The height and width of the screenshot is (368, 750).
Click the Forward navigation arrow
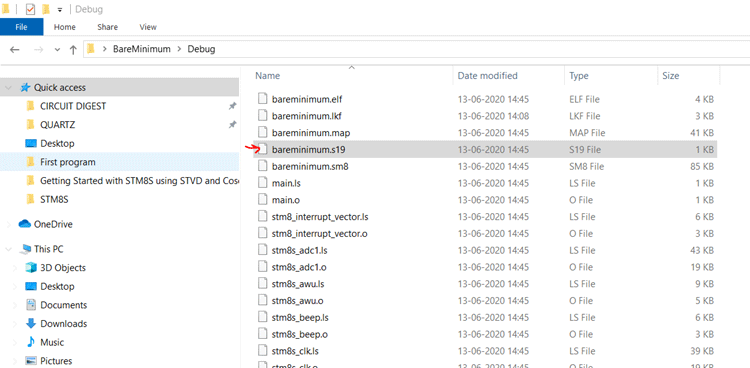38,49
